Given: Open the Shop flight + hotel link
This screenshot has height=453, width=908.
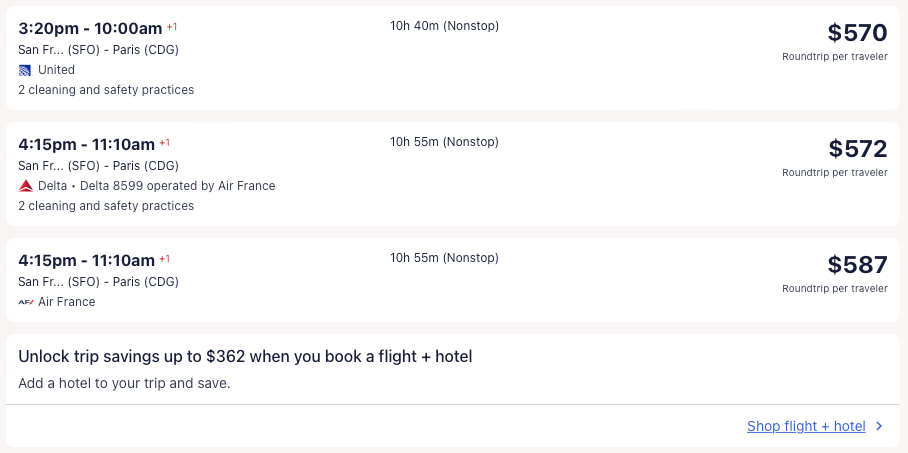Looking at the screenshot, I should (x=806, y=426).
